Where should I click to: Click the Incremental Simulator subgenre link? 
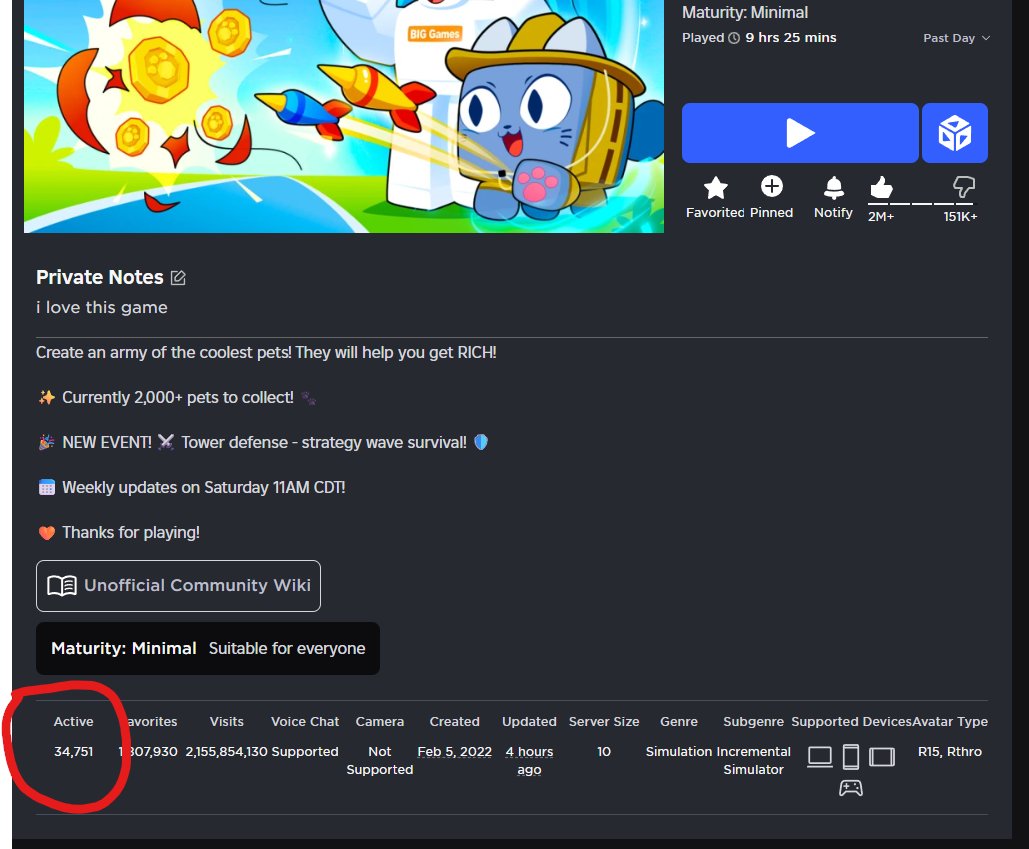tap(754, 760)
